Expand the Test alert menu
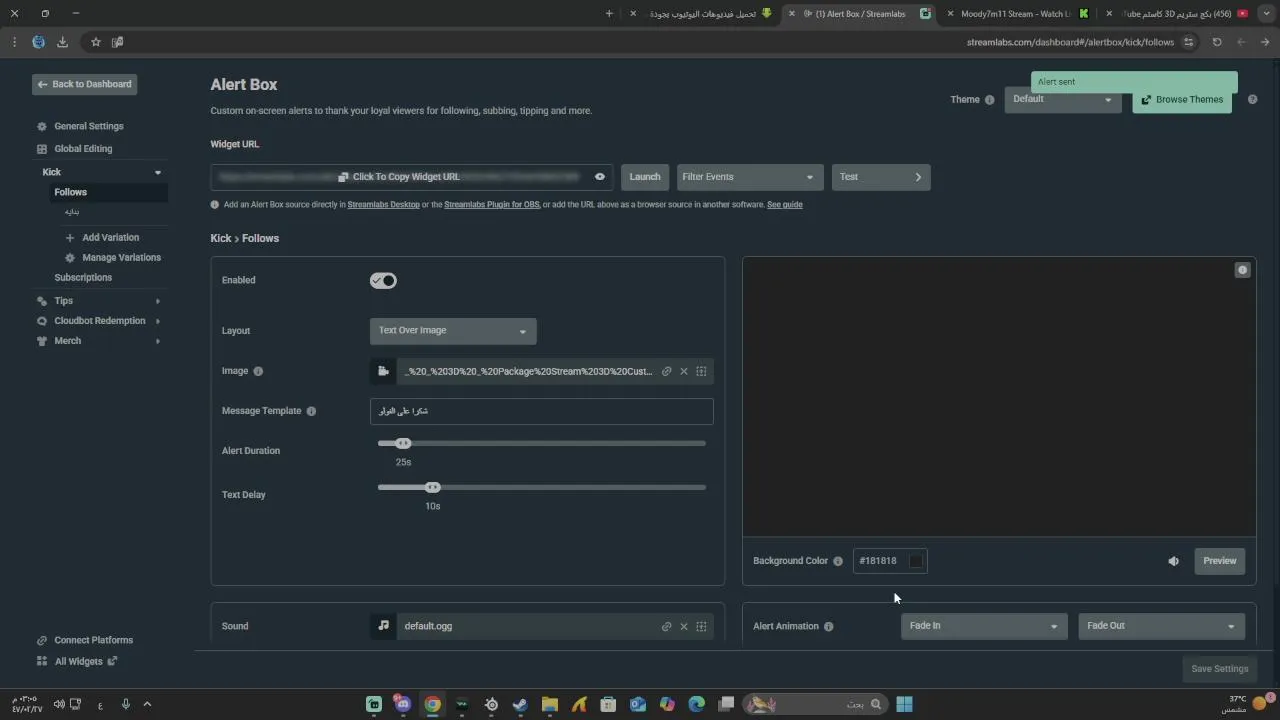Screen dimensions: 1280x720 point(881,177)
